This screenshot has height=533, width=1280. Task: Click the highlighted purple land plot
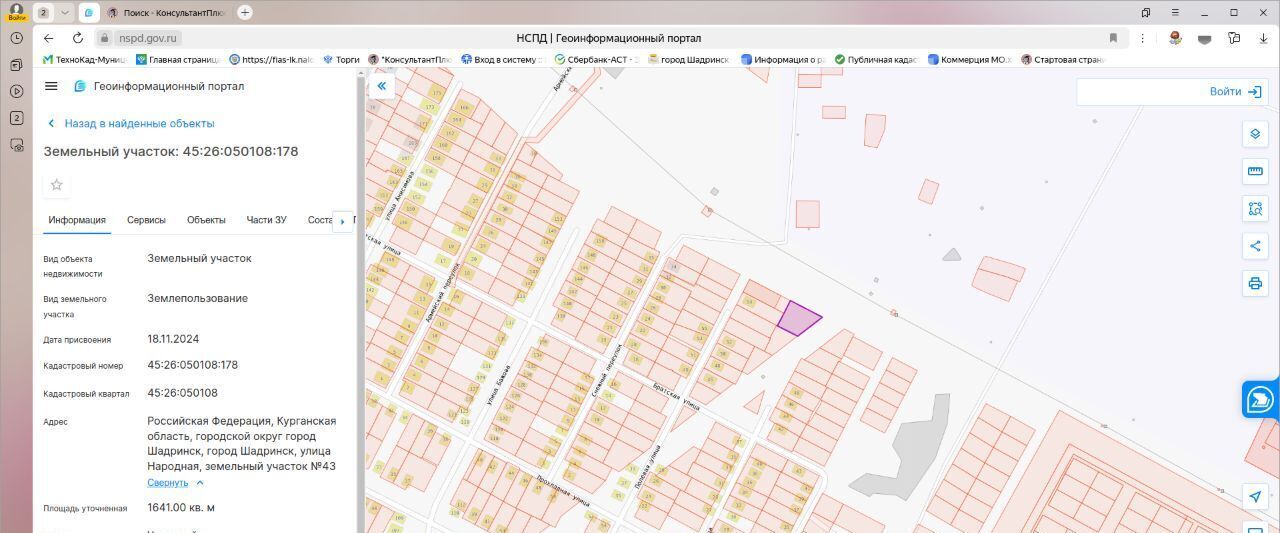coord(798,318)
